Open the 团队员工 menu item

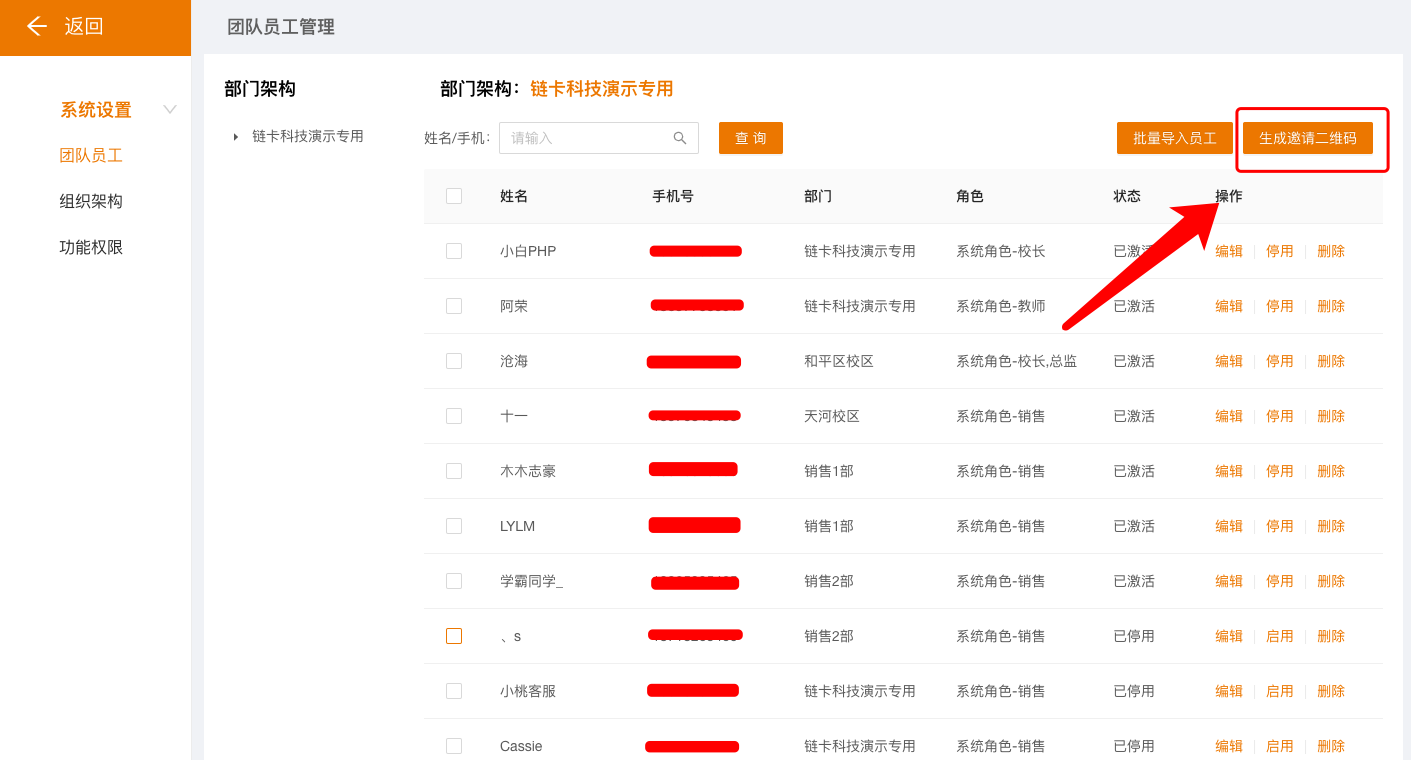tap(91, 155)
